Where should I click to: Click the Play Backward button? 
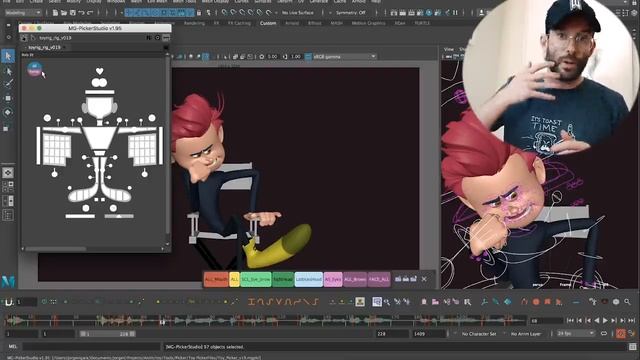click(597, 321)
